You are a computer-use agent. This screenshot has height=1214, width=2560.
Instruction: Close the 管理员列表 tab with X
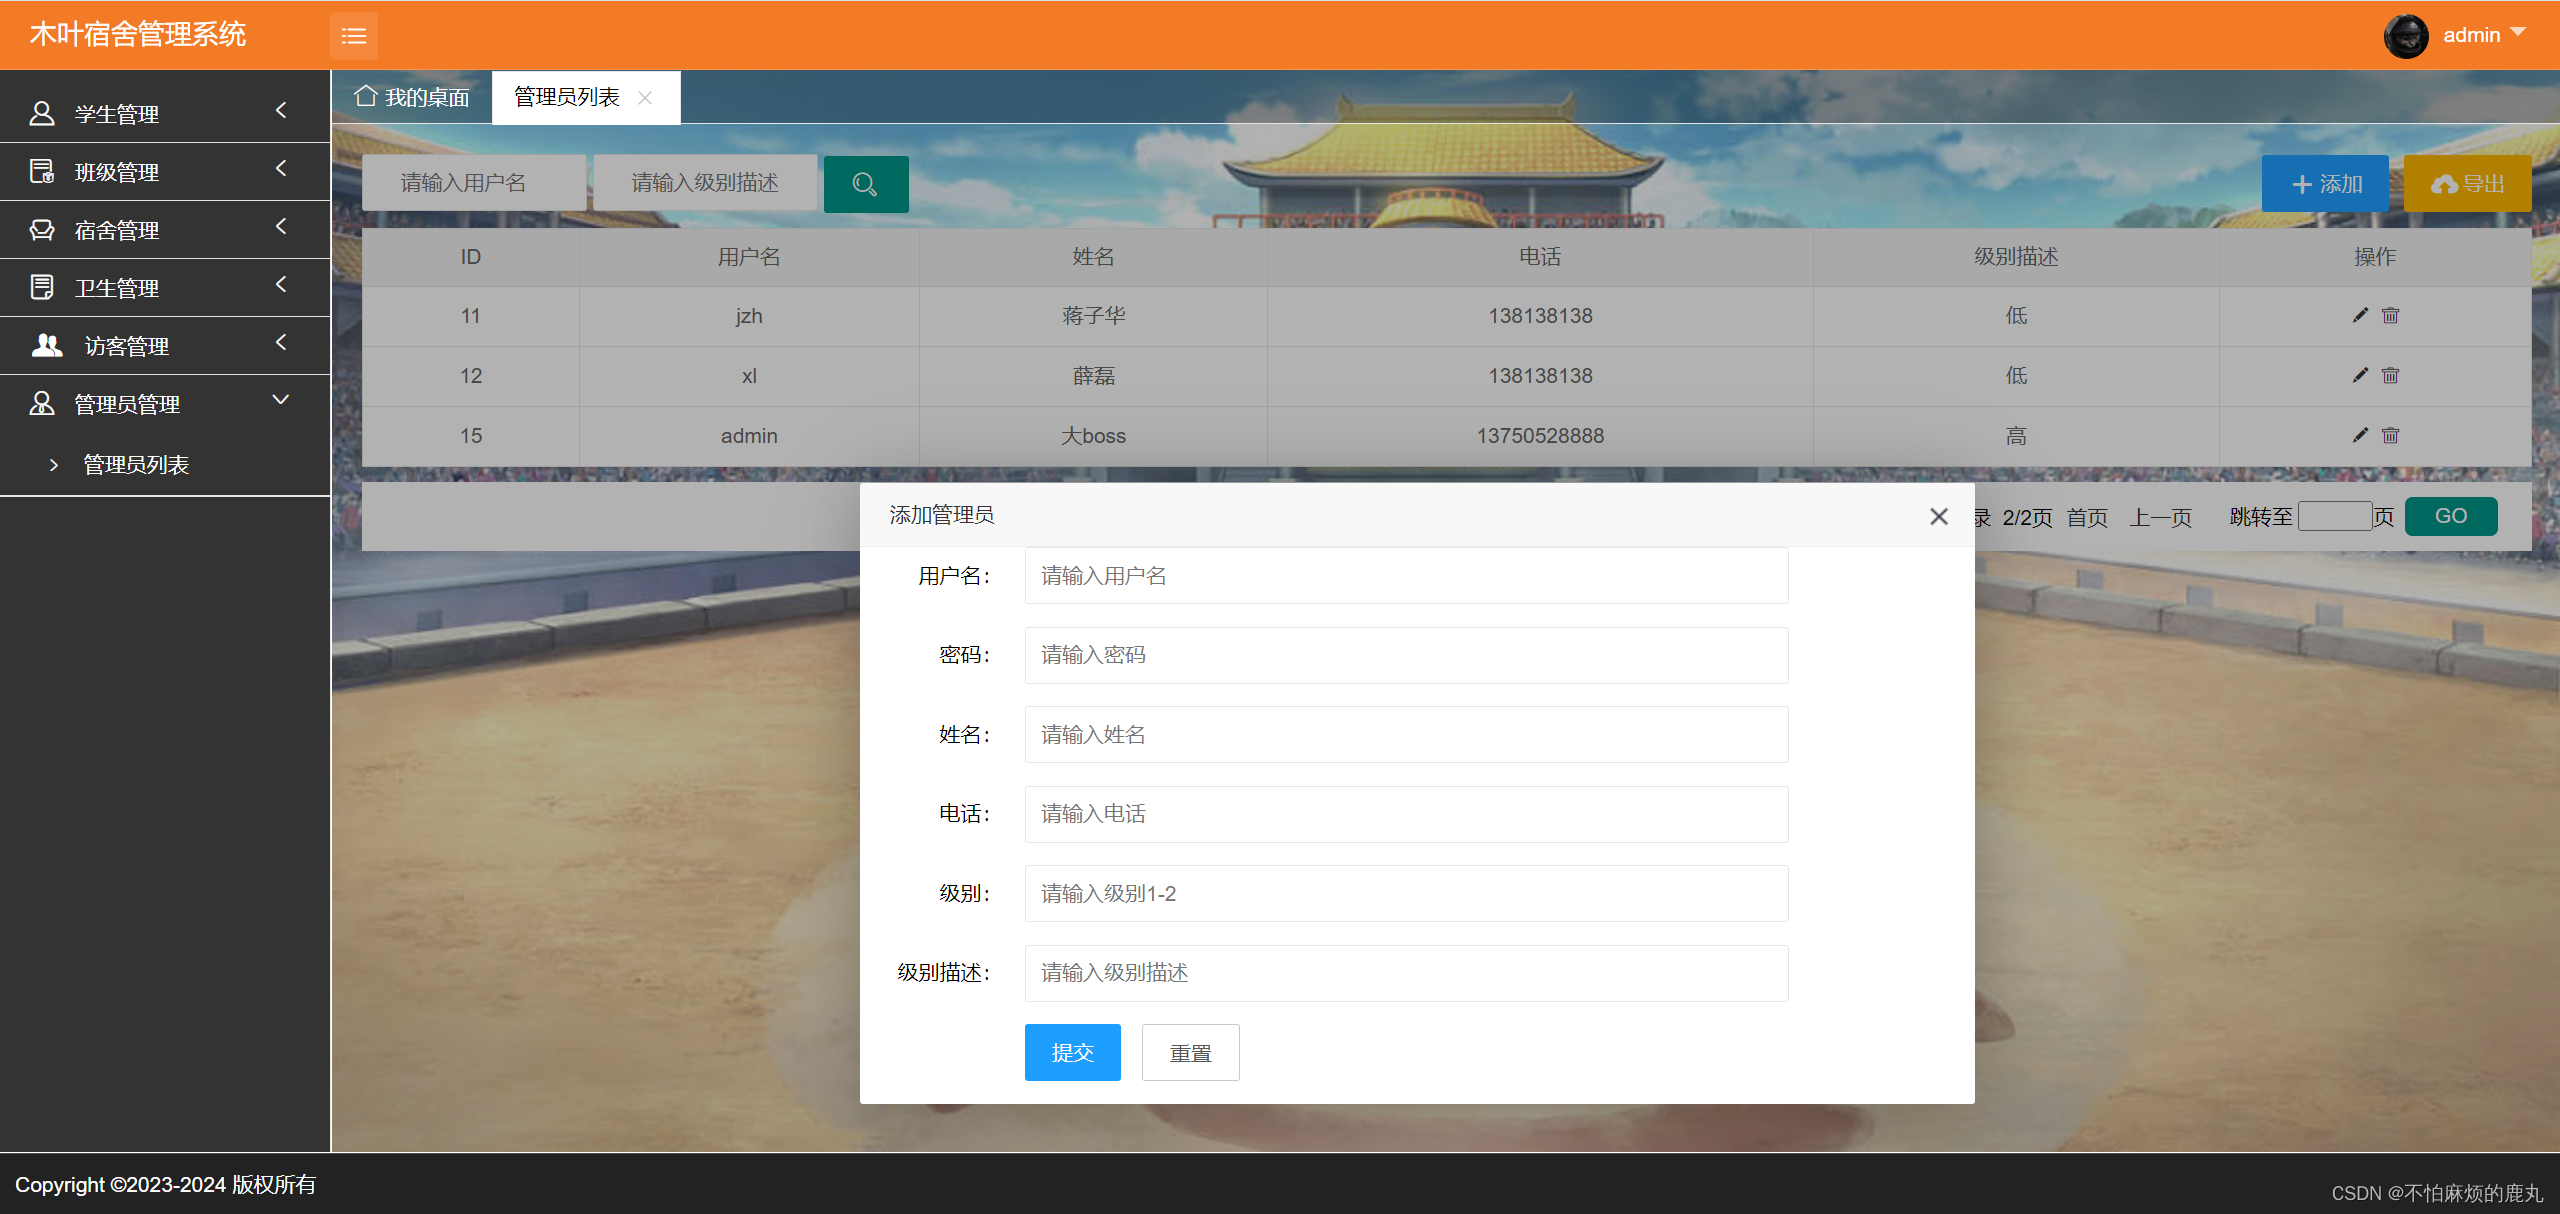[645, 98]
